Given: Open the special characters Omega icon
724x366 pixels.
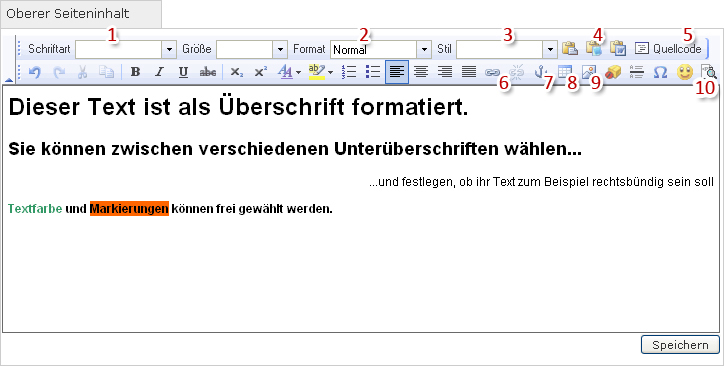Looking at the screenshot, I should [661, 72].
